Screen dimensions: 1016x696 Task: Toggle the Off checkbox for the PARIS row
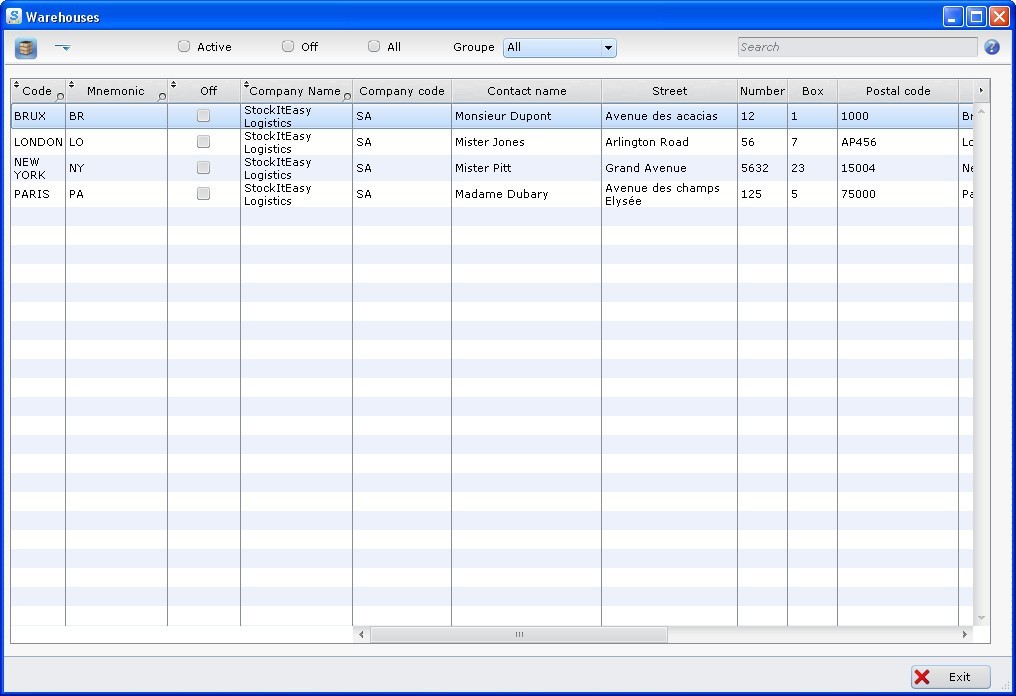(204, 194)
